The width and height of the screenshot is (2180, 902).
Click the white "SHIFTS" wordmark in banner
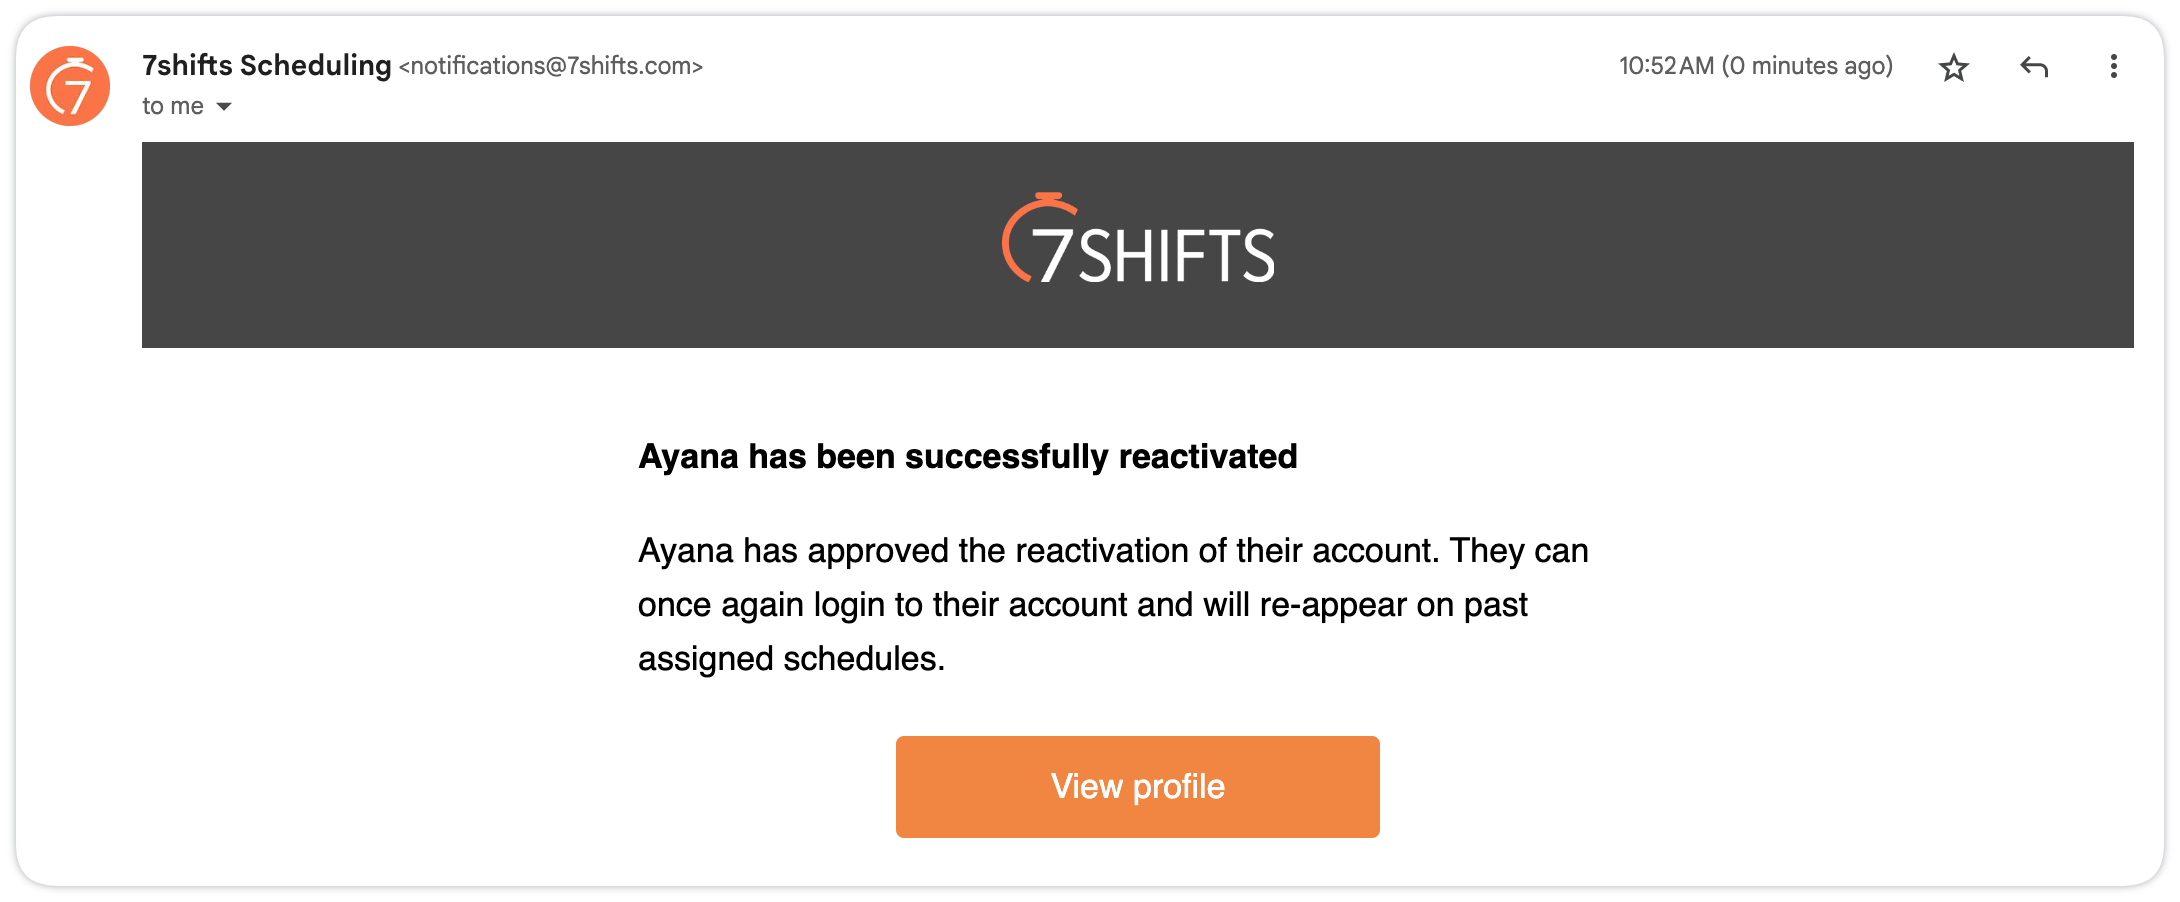1176,256
